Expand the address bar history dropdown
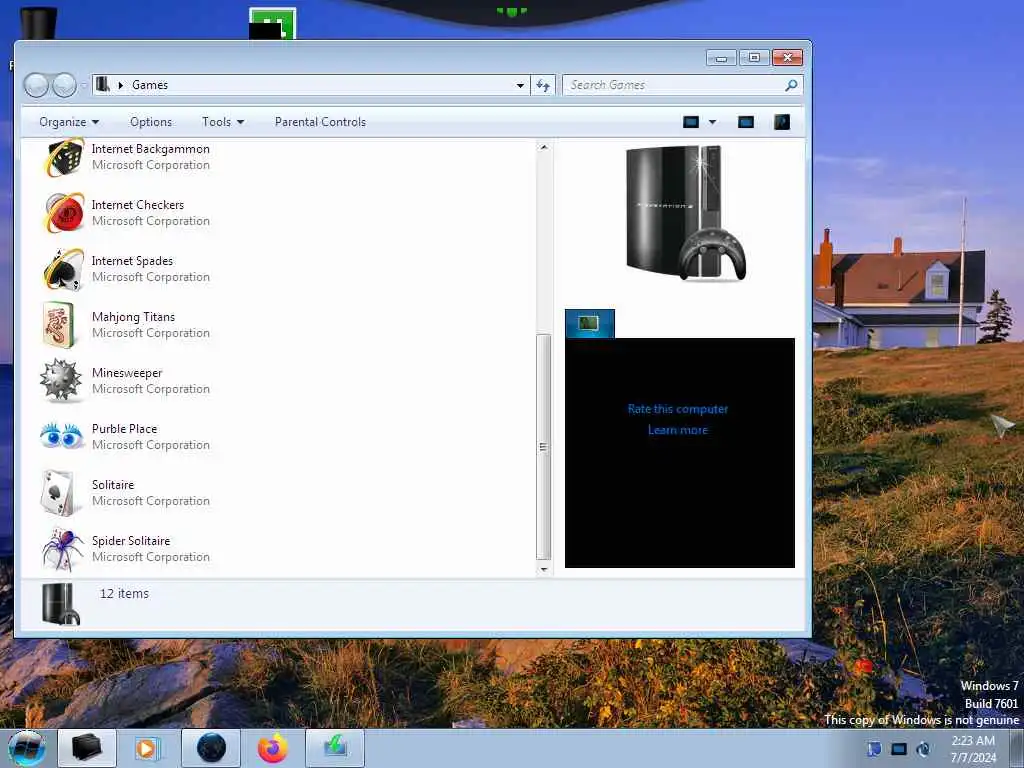The height and width of the screenshot is (768, 1024). click(x=520, y=85)
